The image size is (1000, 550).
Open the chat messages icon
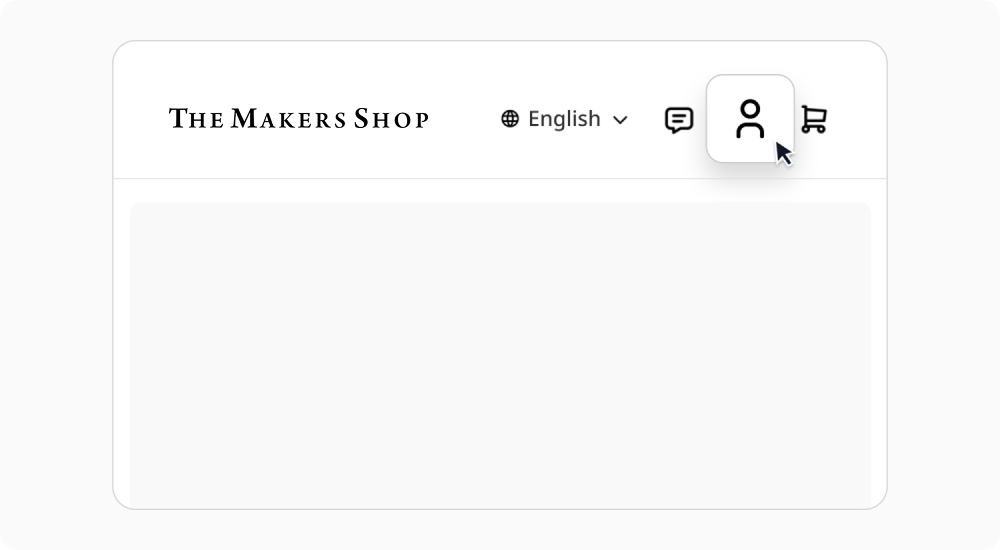pos(679,120)
